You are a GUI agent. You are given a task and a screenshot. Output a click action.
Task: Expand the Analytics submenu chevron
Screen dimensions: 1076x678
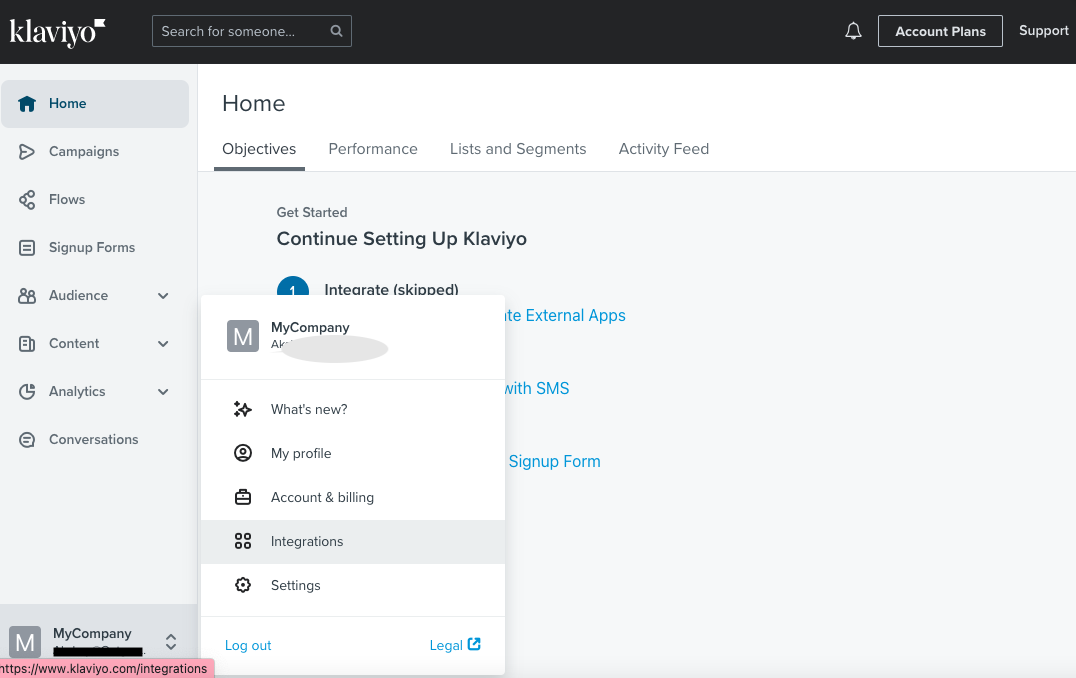coord(163,392)
